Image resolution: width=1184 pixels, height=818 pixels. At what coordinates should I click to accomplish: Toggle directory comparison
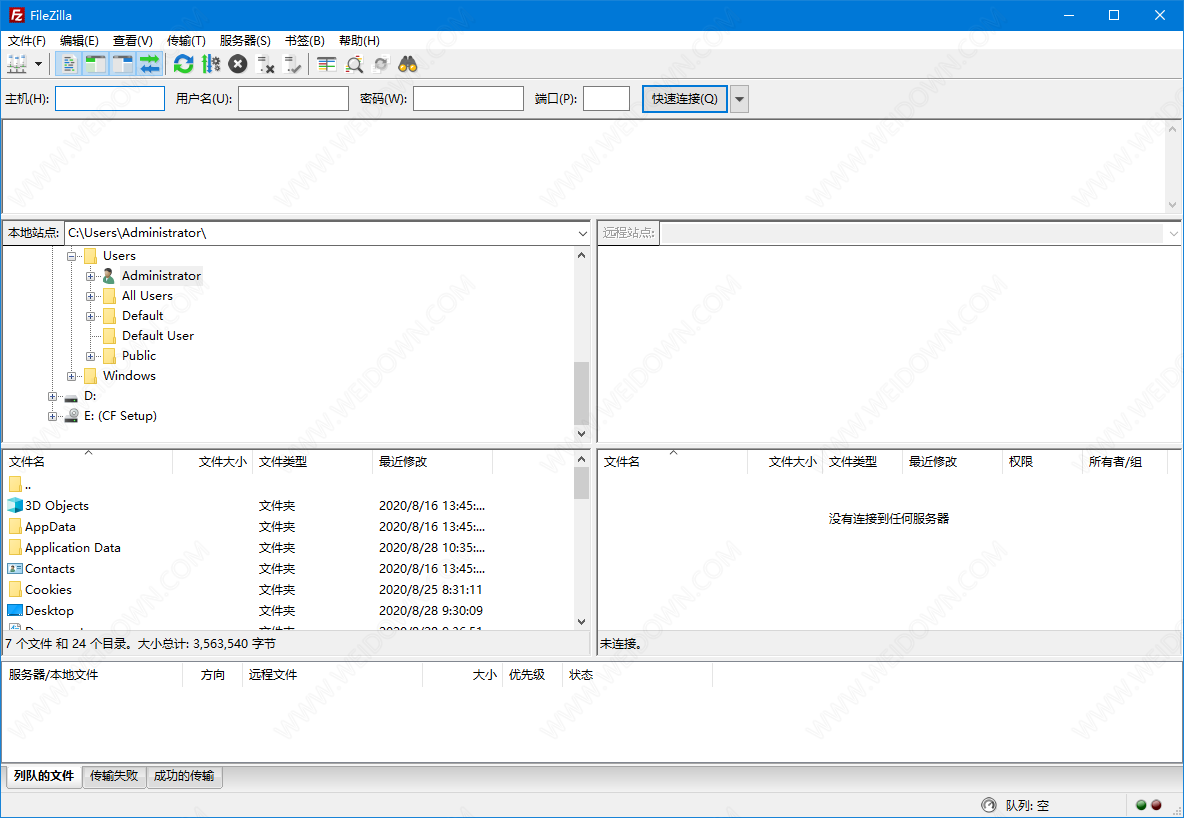pos(353,64)
